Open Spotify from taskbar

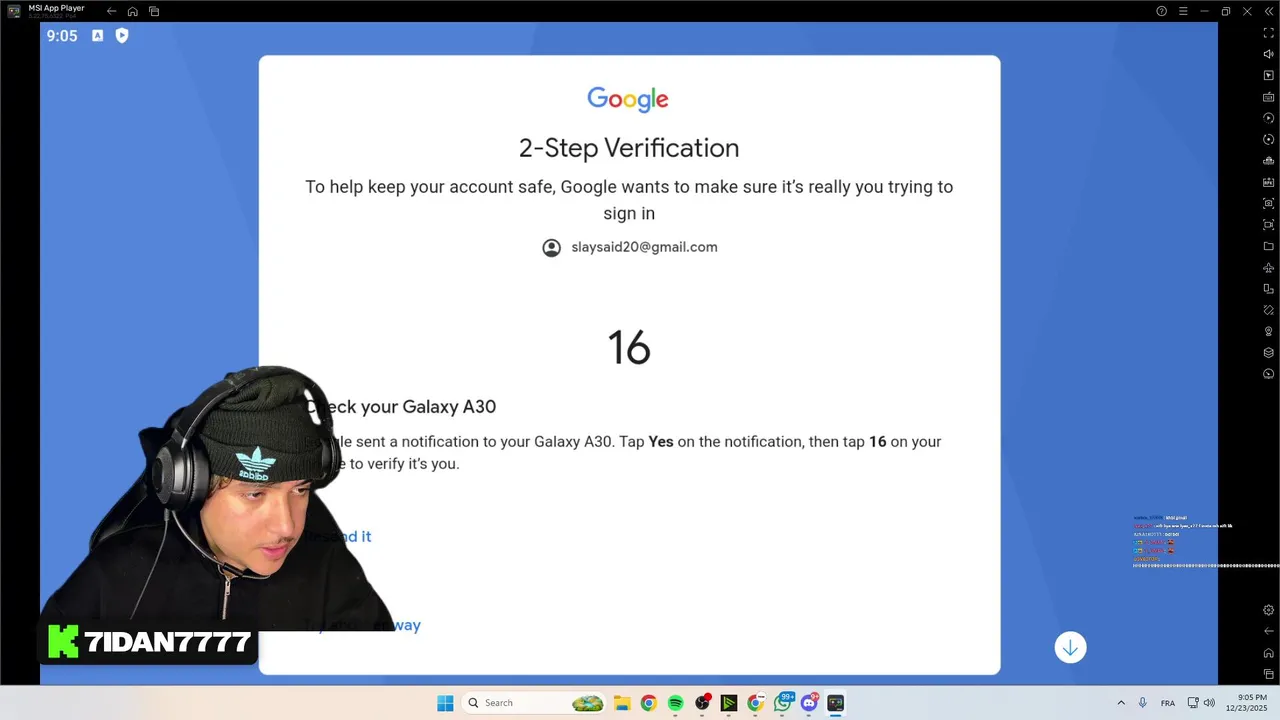[x=675, y=703]
